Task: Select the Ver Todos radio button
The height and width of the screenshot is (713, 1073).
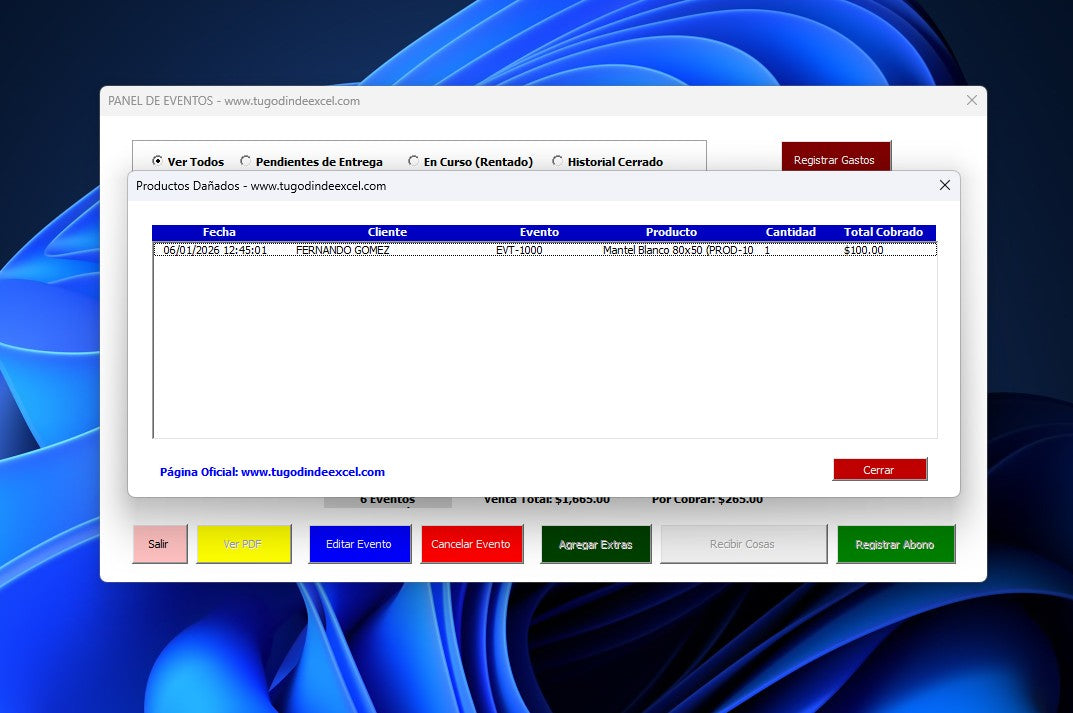Action: (157, 161)
